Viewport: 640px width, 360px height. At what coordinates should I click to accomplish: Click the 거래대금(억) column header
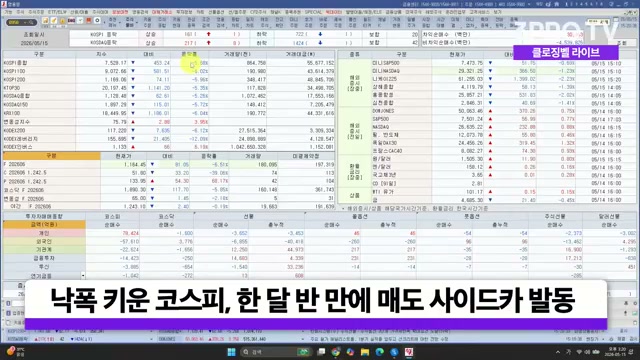(300, 54)
